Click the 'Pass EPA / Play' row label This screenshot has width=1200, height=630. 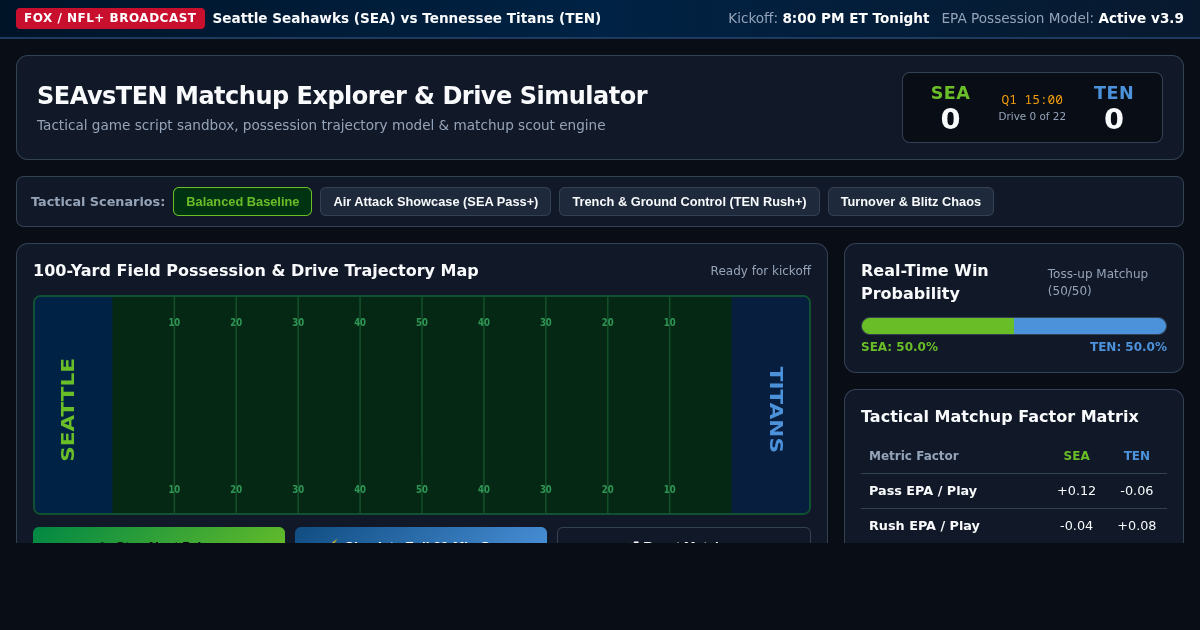point(923,491)
